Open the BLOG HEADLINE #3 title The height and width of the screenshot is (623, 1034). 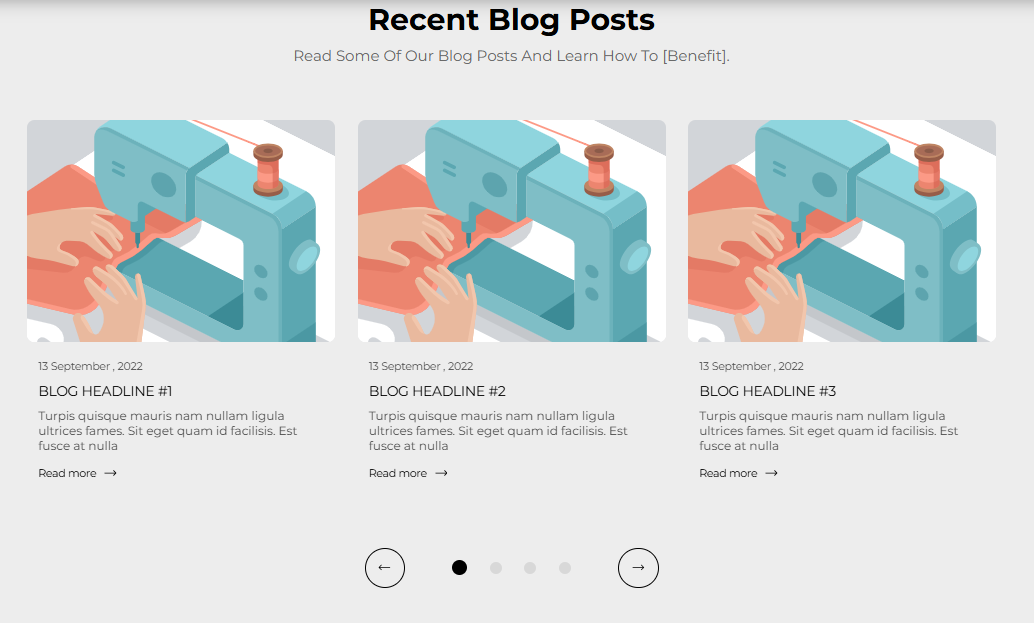[x=768, y=392]
